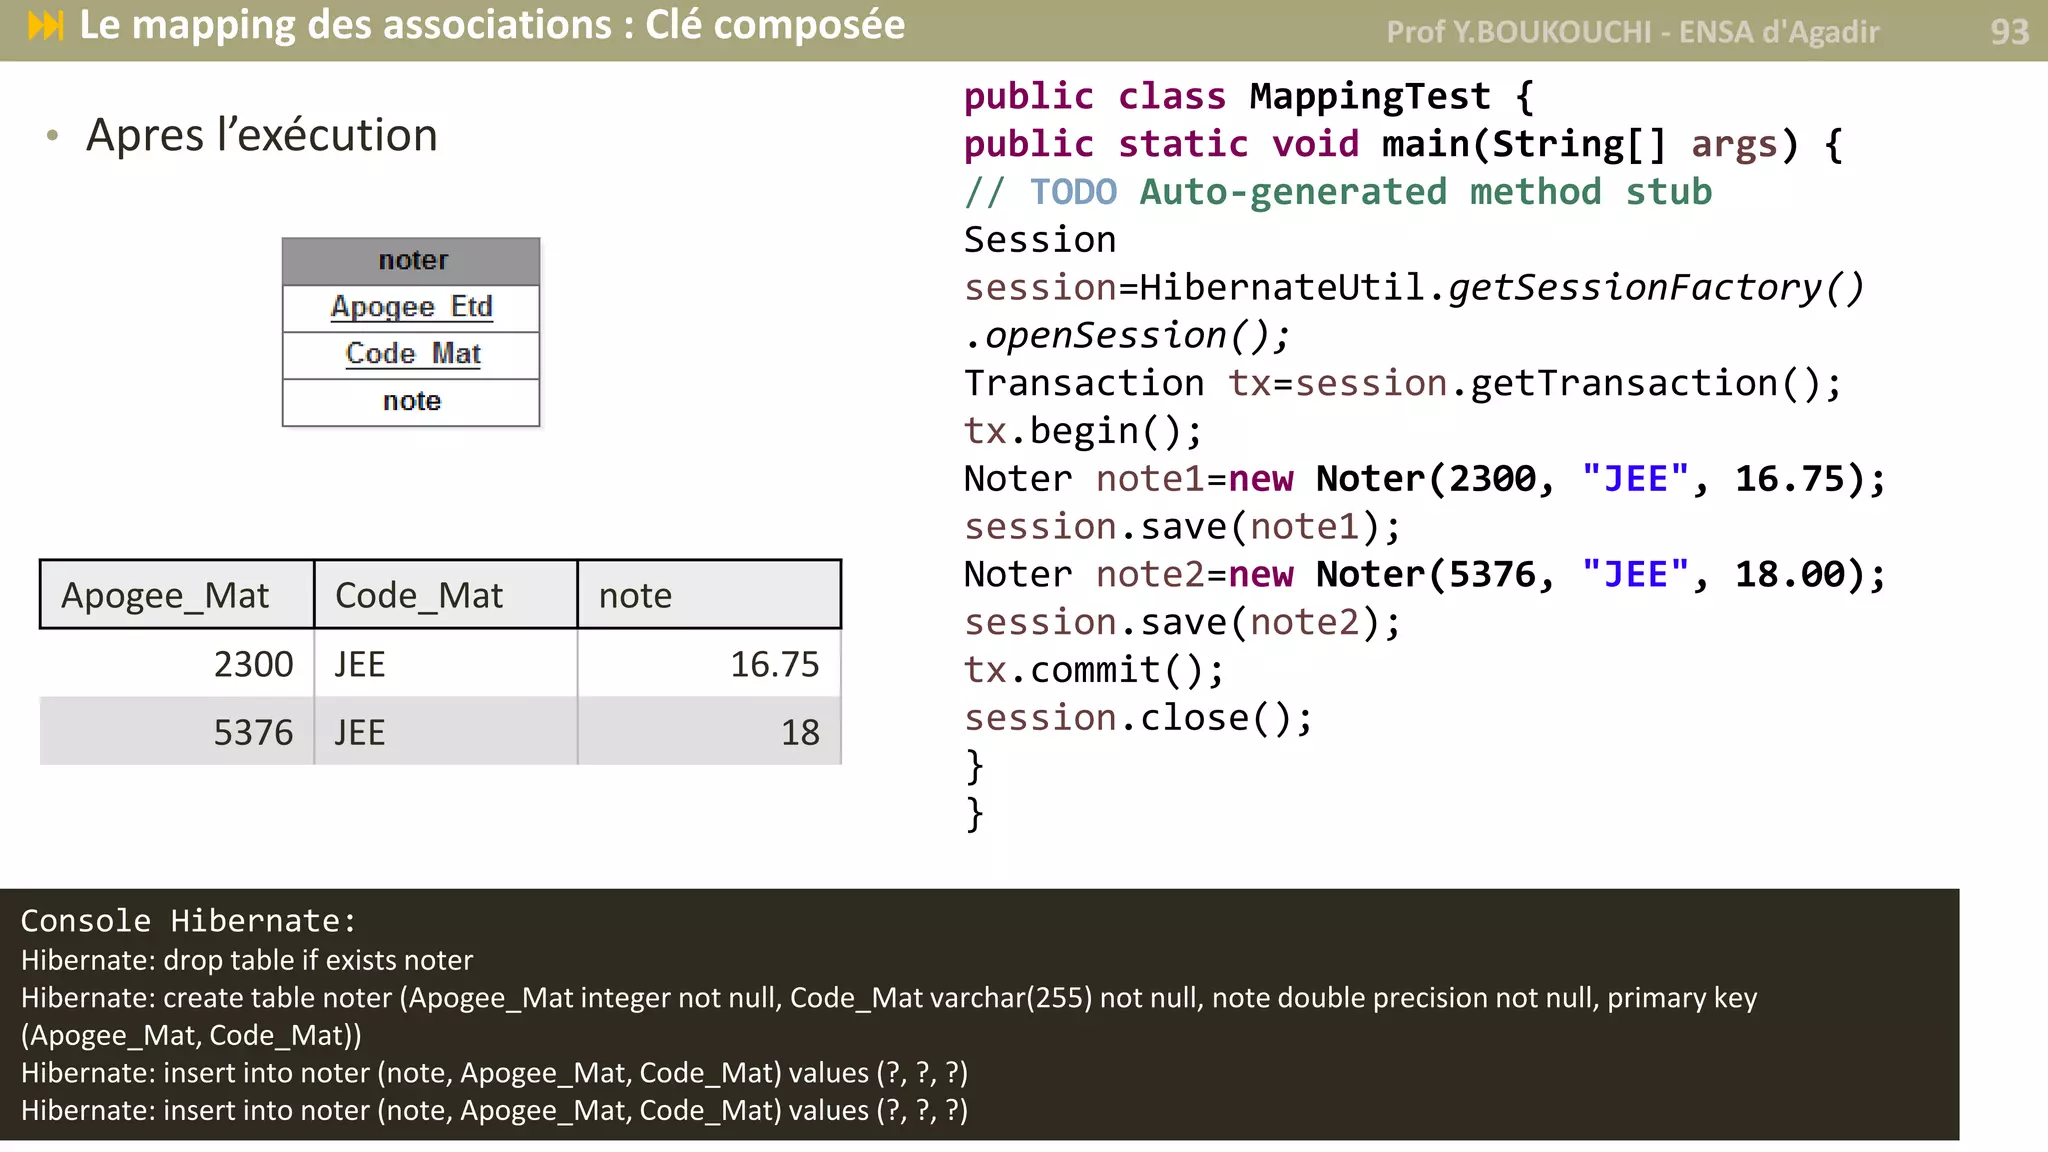This screenshot has width=2048, height=1152.
Task: Click the slide title 'Le mapping des associations : Clé composée'
Action: (x=492, y=25)
